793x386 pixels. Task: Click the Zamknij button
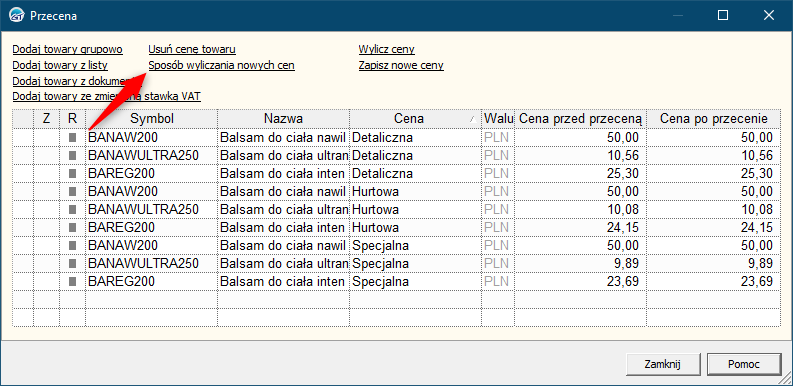(x=663, y=364)
